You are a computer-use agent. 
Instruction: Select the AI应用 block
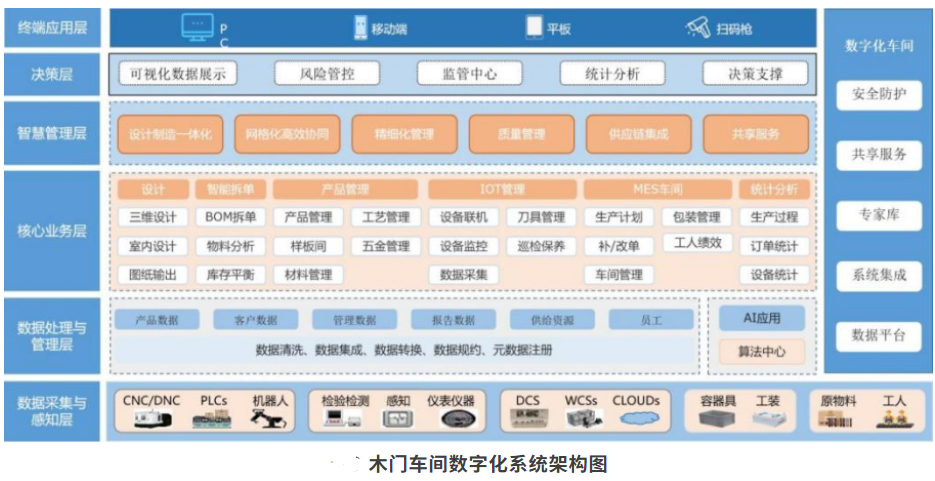coord(761,318)
